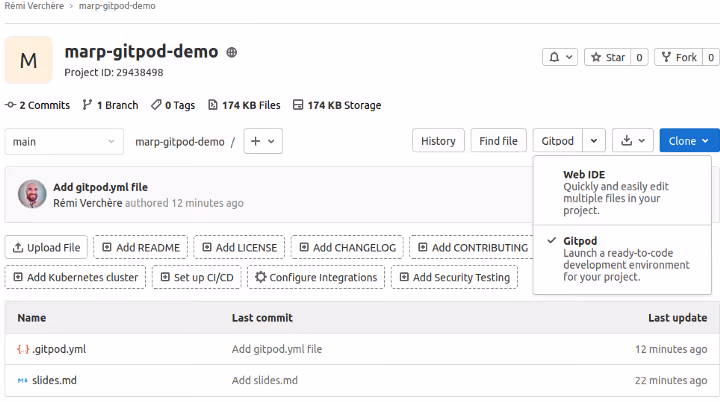This screenshot has width=720, height=402.
Task: Star the marp-gitpod-demo project
Action: point(607,58)
